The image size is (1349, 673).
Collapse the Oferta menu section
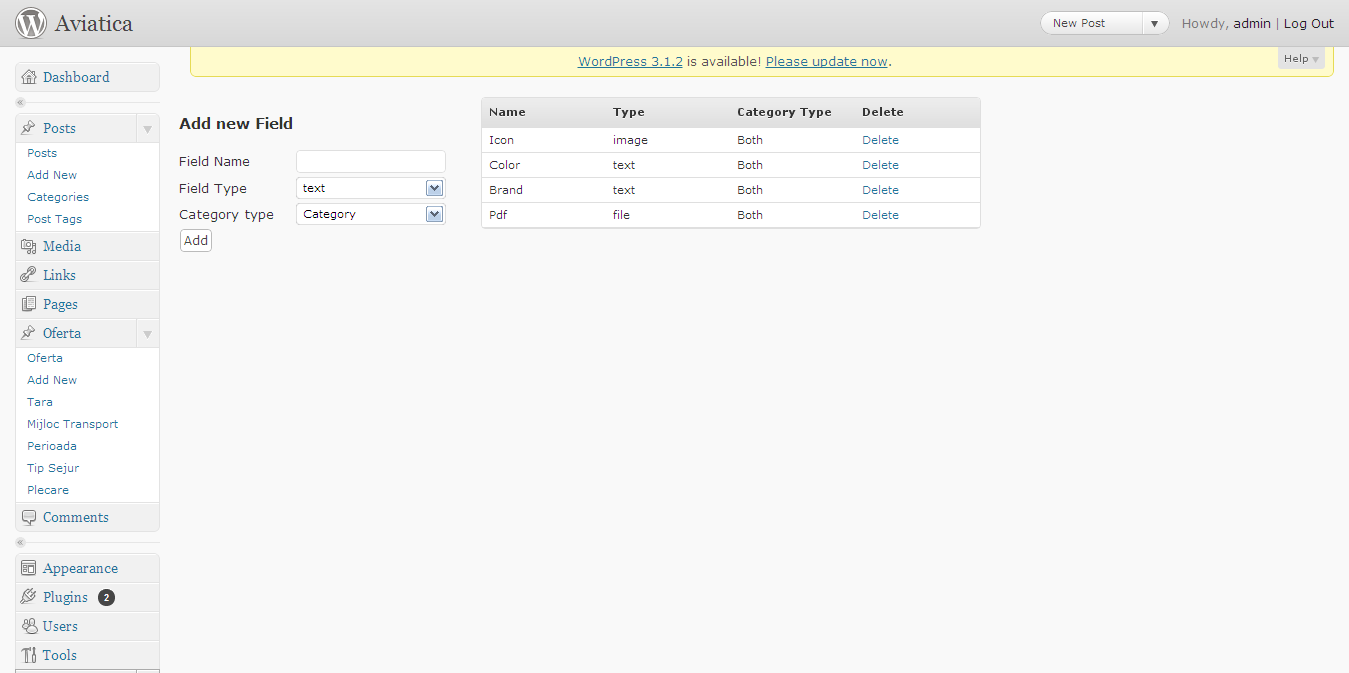pyautogui.click(x=147, y=334)
